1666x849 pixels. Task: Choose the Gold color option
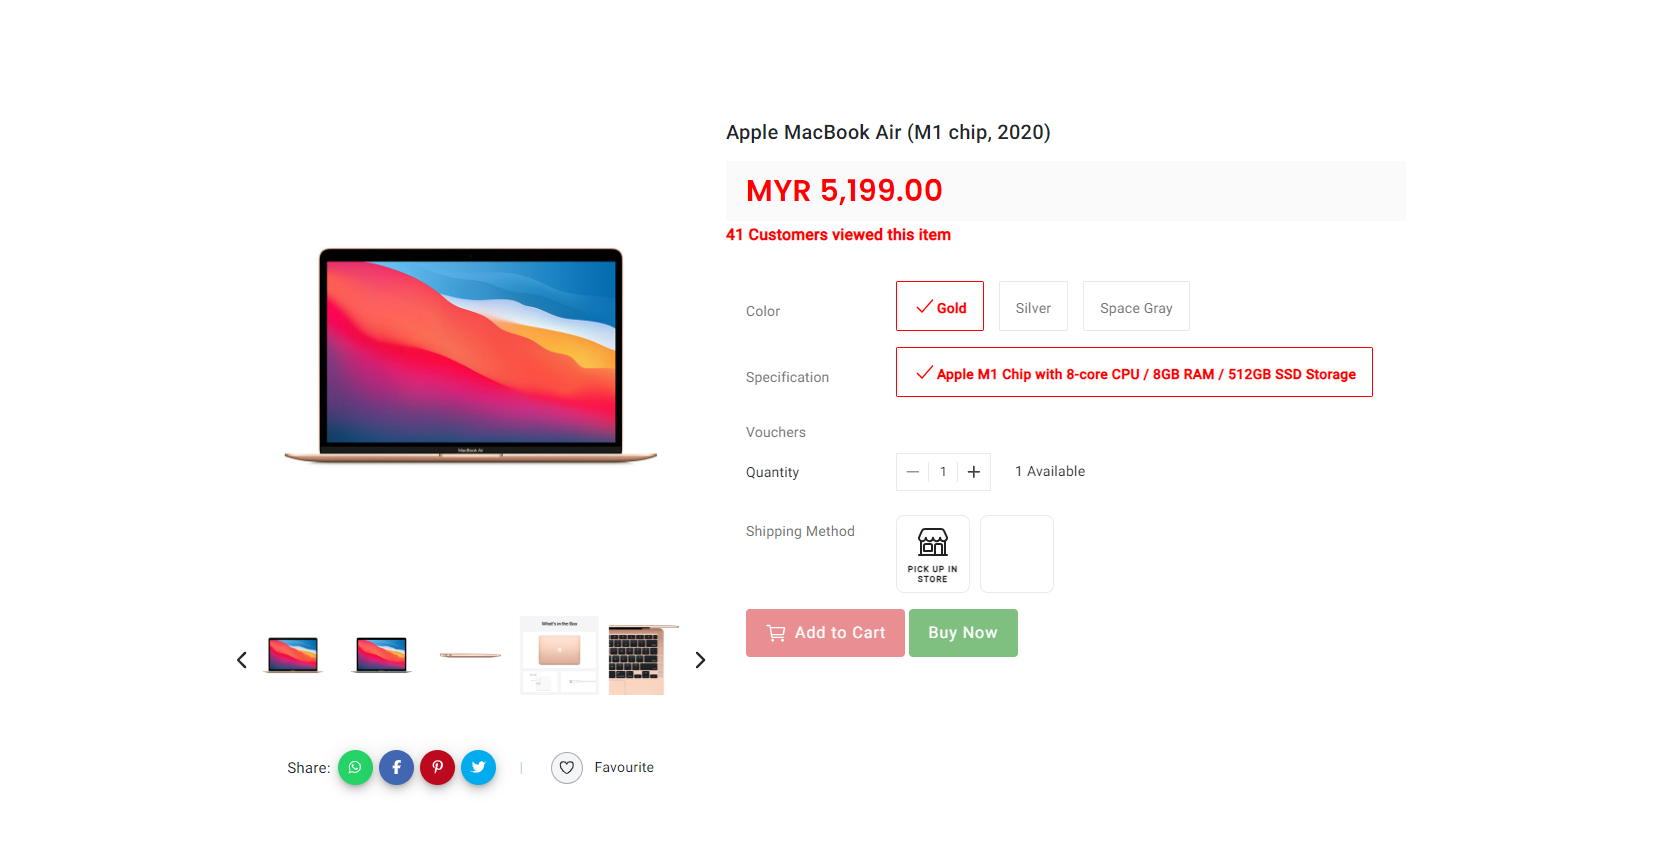point(940,306)
